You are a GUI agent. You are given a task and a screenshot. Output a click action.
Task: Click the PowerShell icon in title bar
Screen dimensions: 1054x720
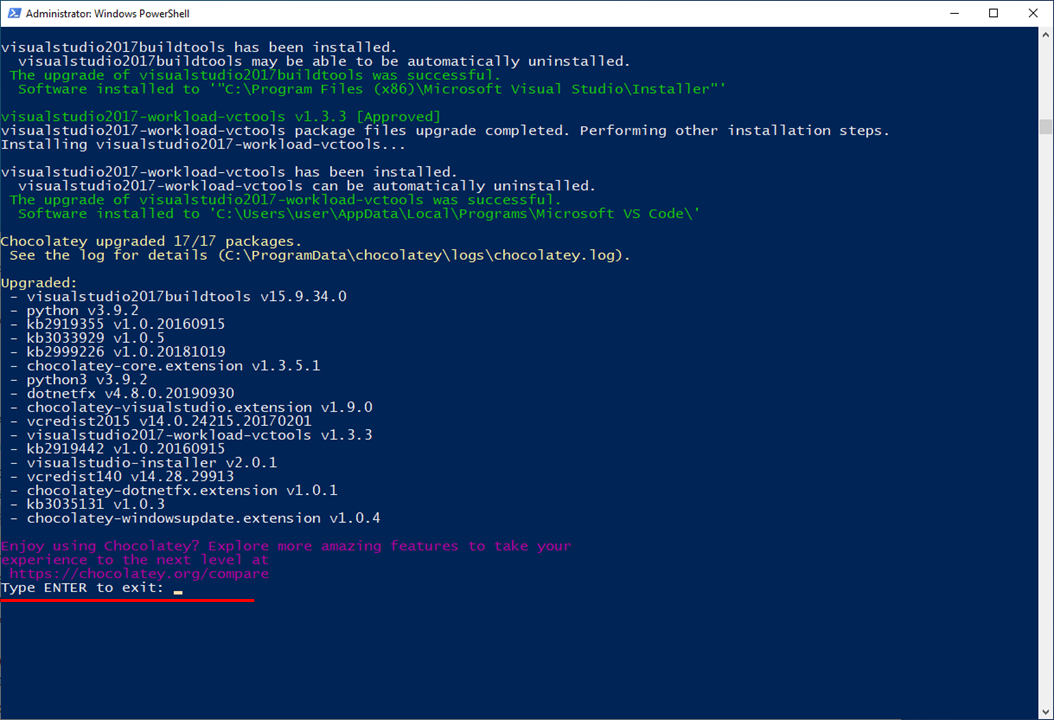click(x=14, y=13)
